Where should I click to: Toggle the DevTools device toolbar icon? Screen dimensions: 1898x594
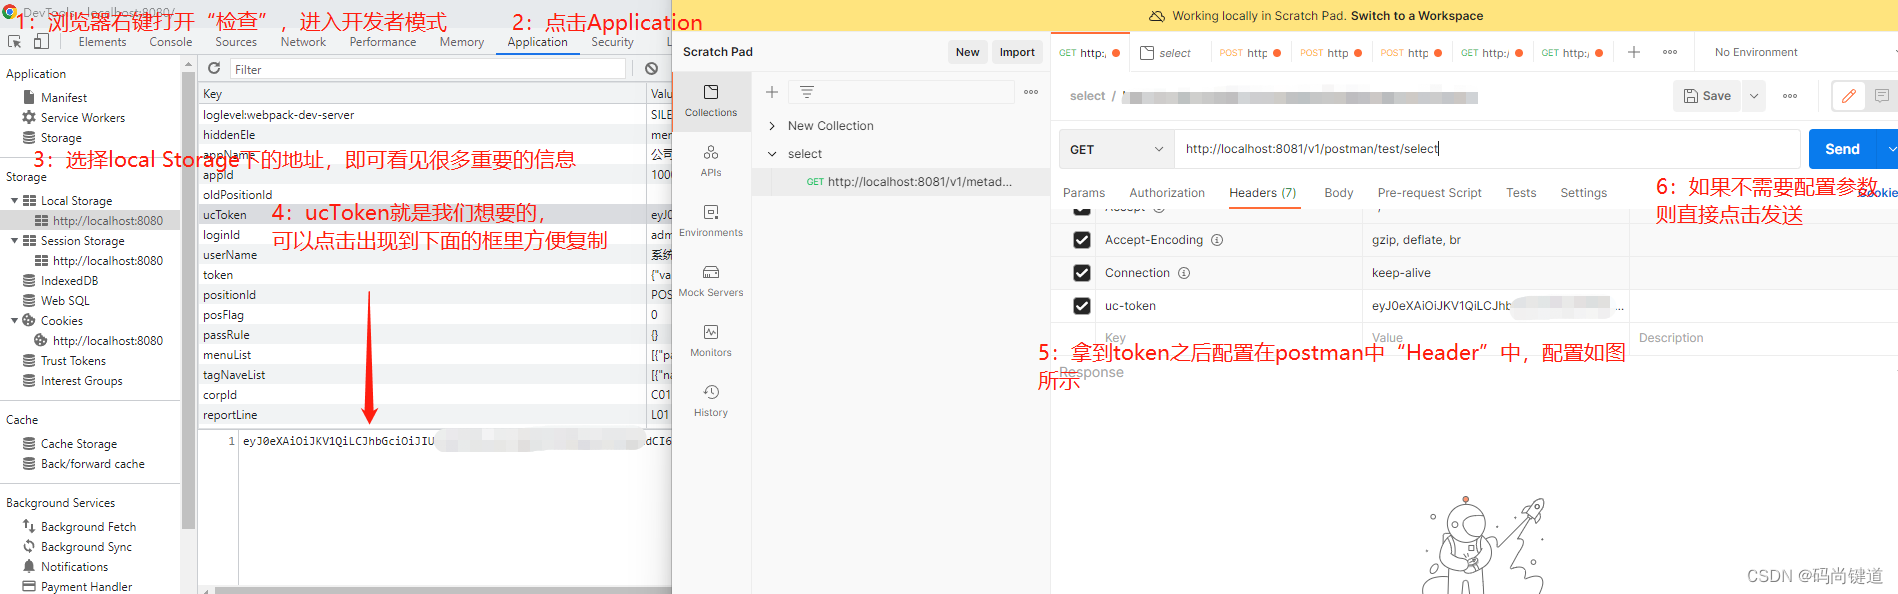pos(41,41)
